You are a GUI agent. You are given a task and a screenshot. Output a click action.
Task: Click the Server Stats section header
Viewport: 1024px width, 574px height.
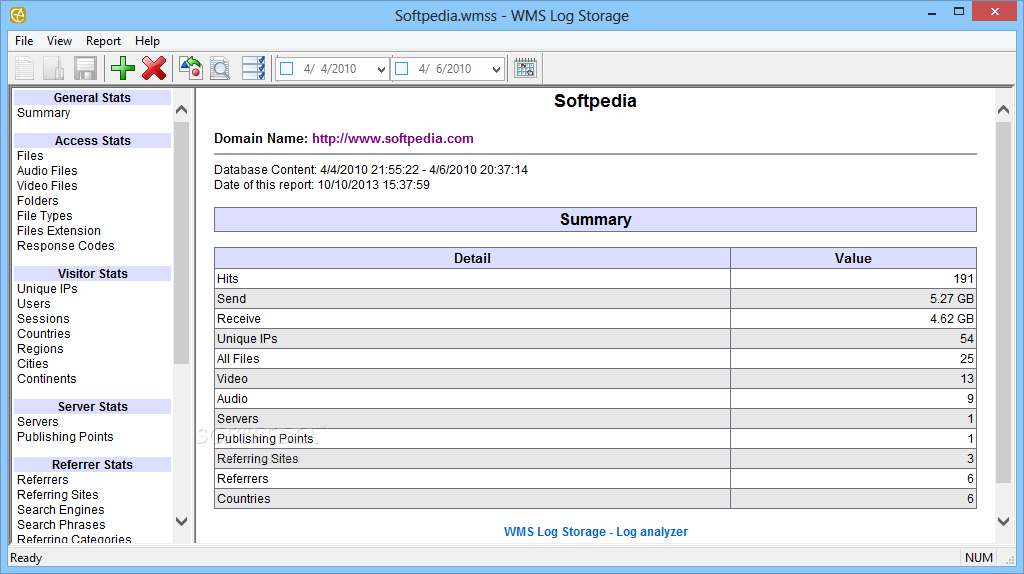pyautogui.click(x=92, y=407)
